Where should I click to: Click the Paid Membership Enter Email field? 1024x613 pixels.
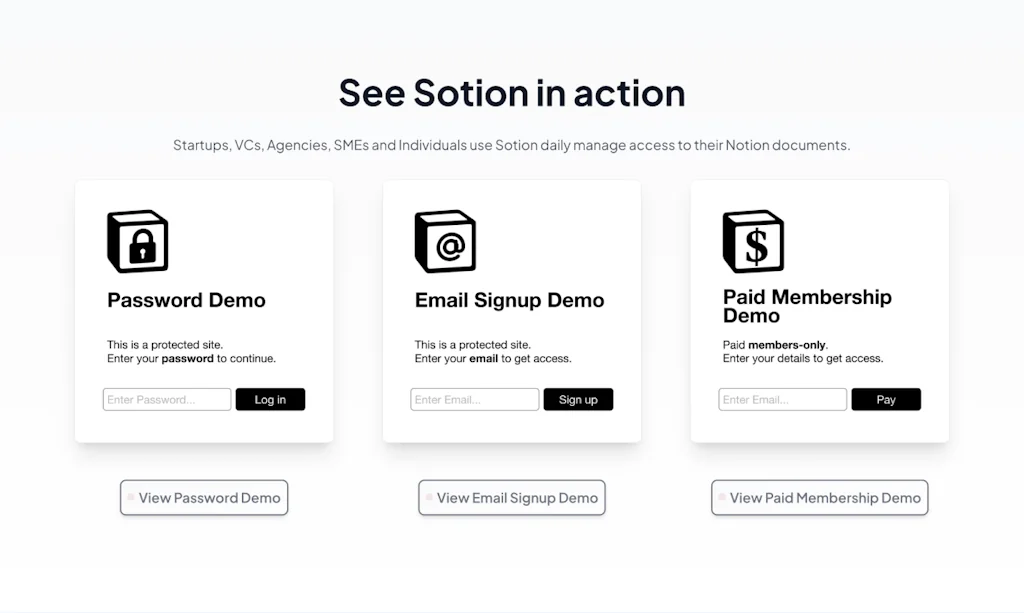782,400
